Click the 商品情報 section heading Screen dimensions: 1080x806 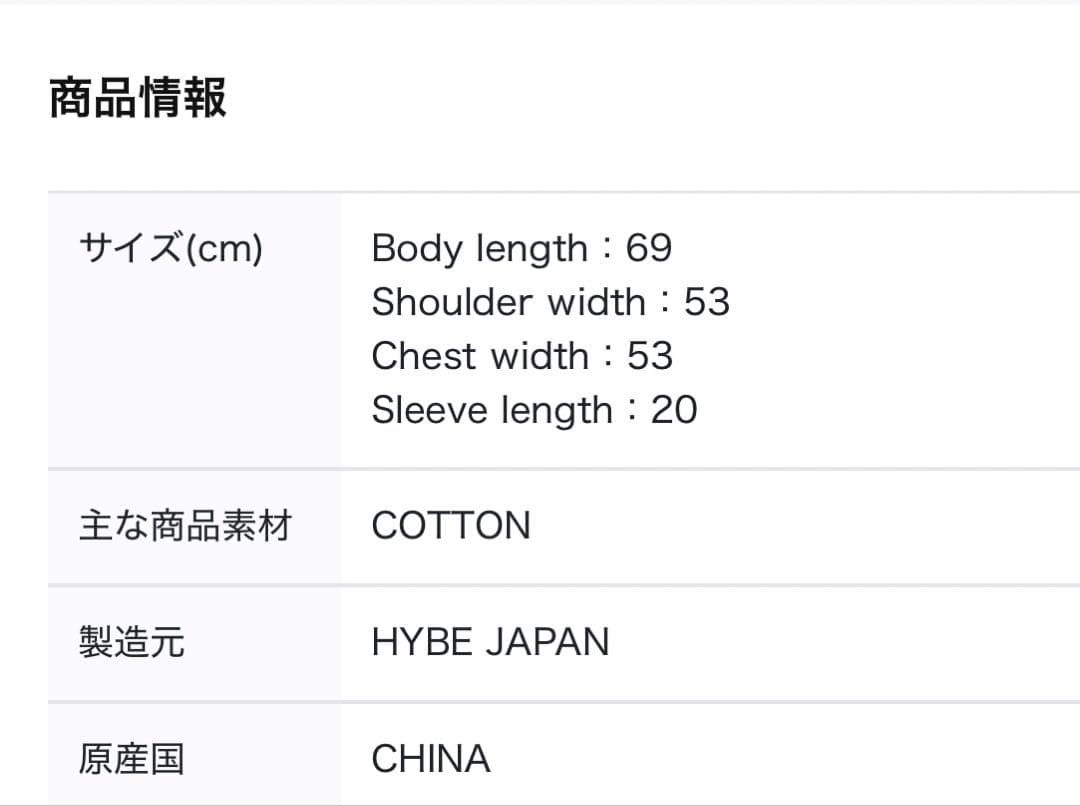pyautogui.click(x=138, y=98)
